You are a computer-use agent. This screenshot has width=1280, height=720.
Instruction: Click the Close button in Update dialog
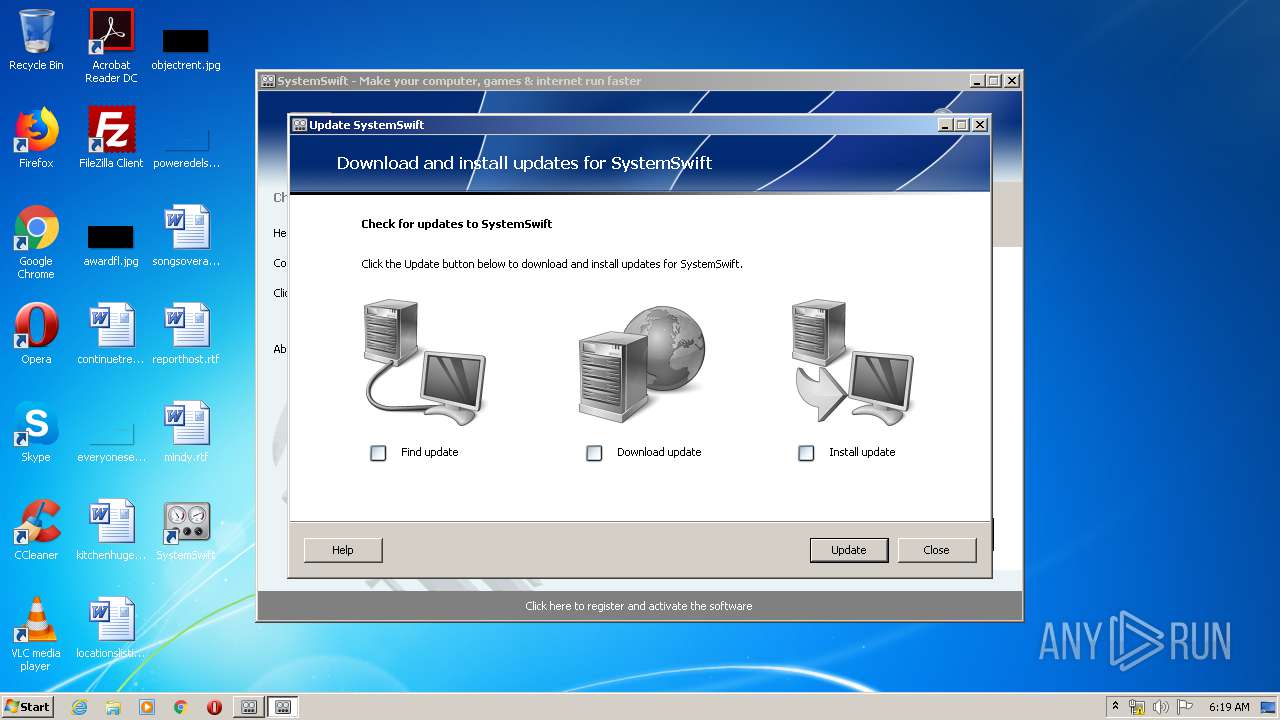pyautogui.click(x=937, y=550)
